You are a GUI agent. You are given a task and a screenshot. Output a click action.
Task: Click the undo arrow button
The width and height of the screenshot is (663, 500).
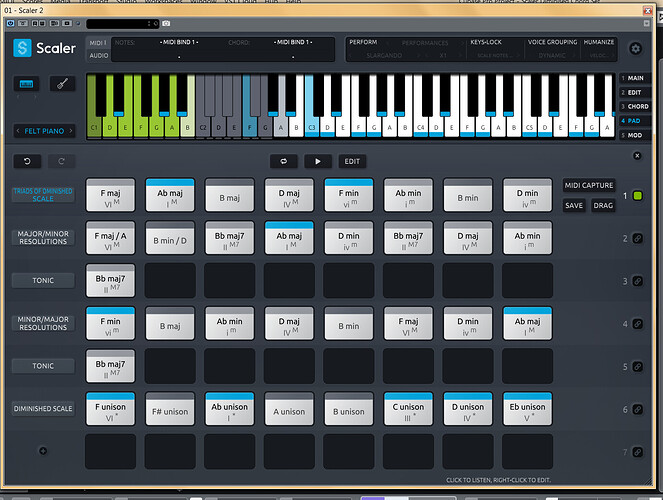[x=27, y=161]
